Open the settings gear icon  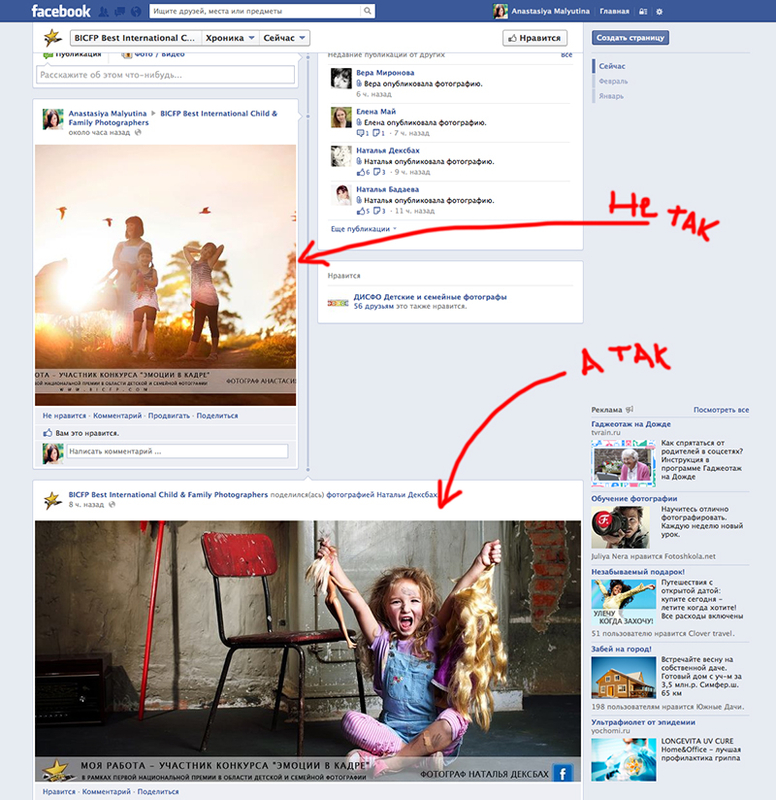(x=659, y=12)
